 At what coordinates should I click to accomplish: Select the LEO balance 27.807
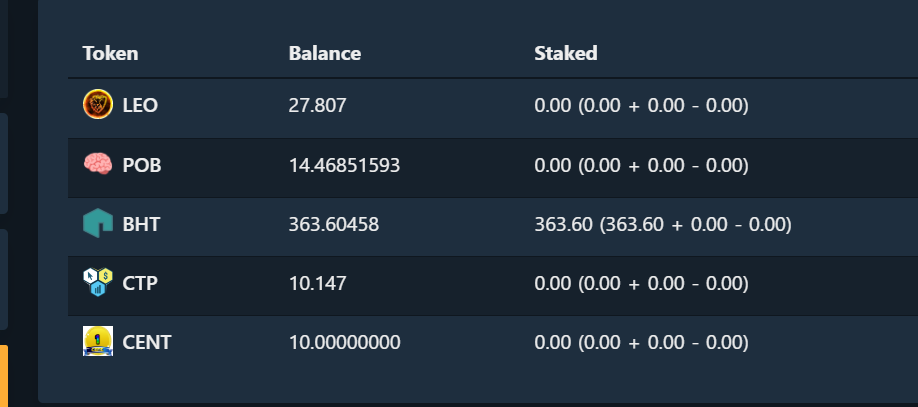317,106
